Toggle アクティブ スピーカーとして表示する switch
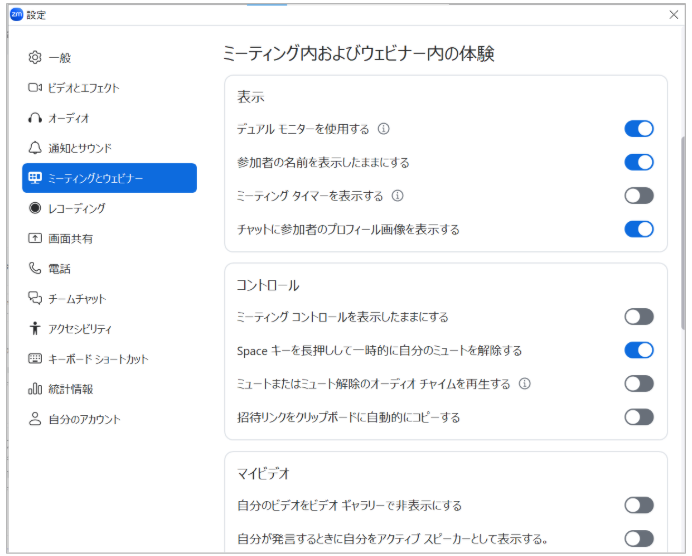 (x=639, y=539)
